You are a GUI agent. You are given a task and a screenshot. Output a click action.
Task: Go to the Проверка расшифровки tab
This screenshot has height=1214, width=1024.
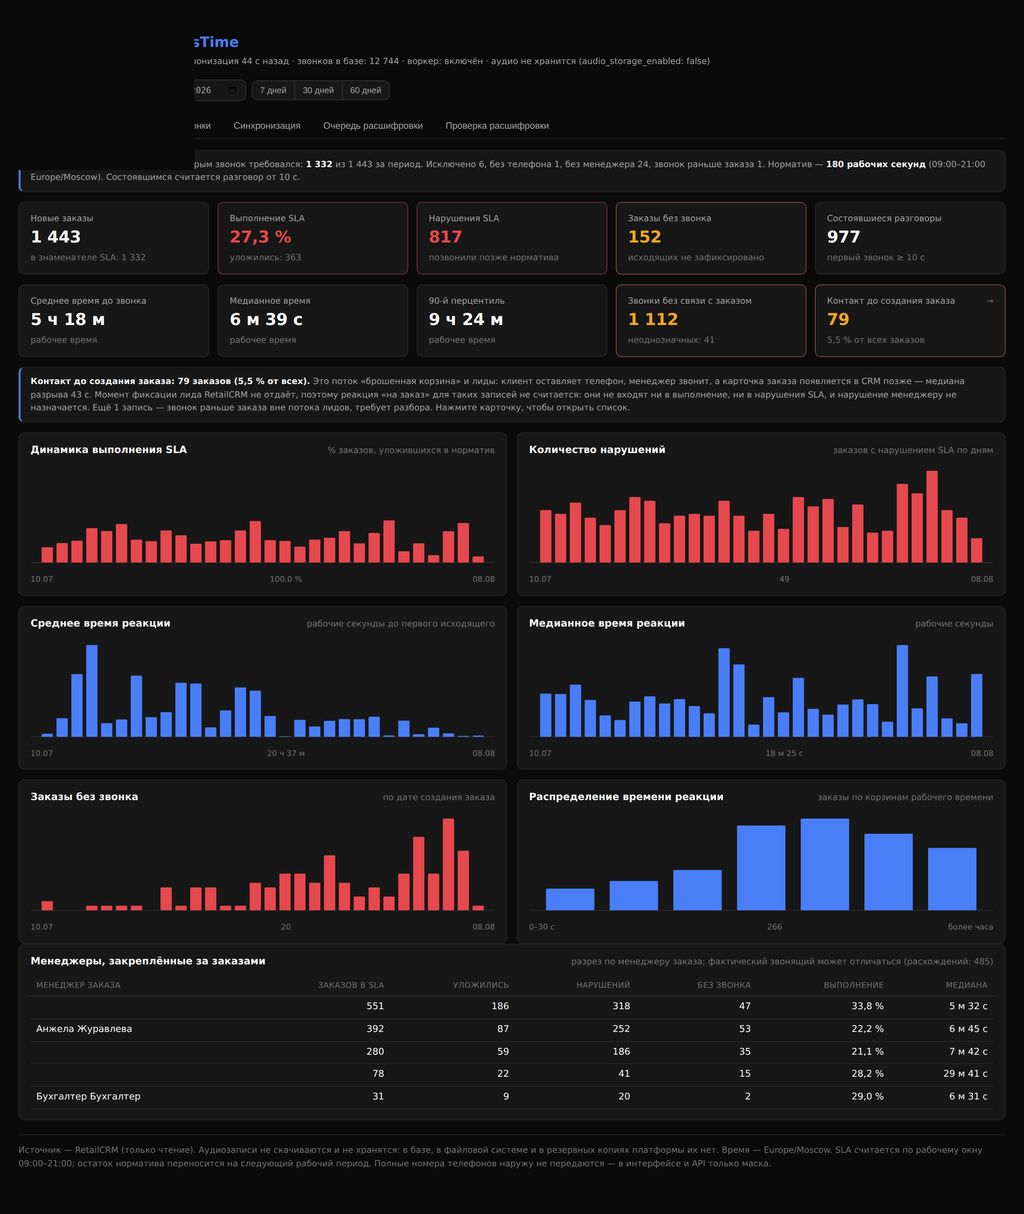click(497, 126)
